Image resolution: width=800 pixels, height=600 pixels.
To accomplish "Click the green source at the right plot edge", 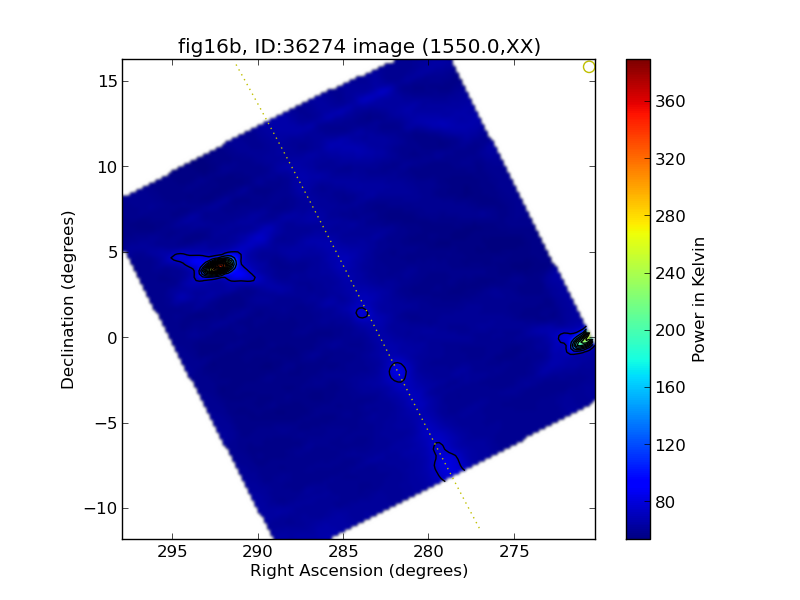I will click(584, 340).
